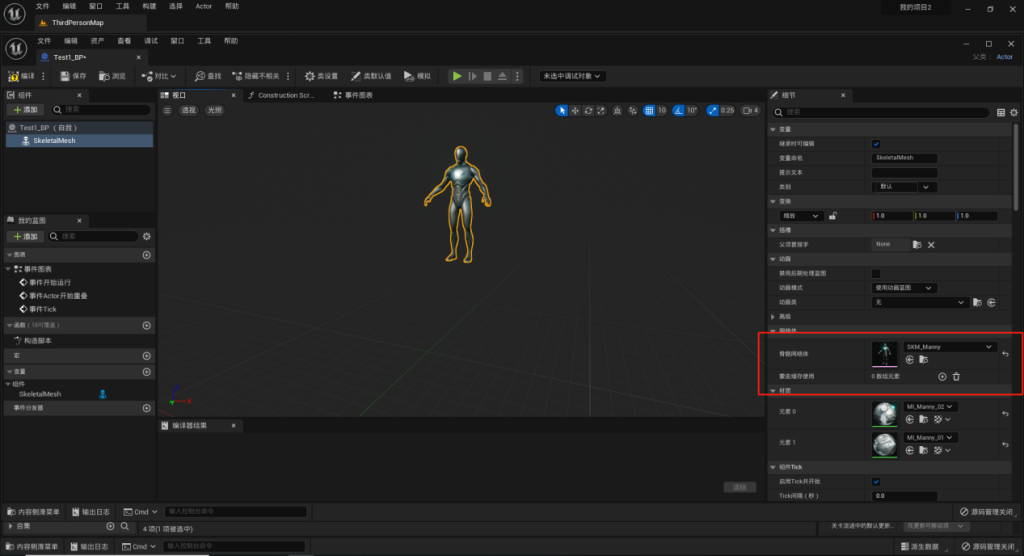Toggle the 启用Tick并开始 checkbox
Screen dimensions: 1024x556
click(x=876, y=481)
